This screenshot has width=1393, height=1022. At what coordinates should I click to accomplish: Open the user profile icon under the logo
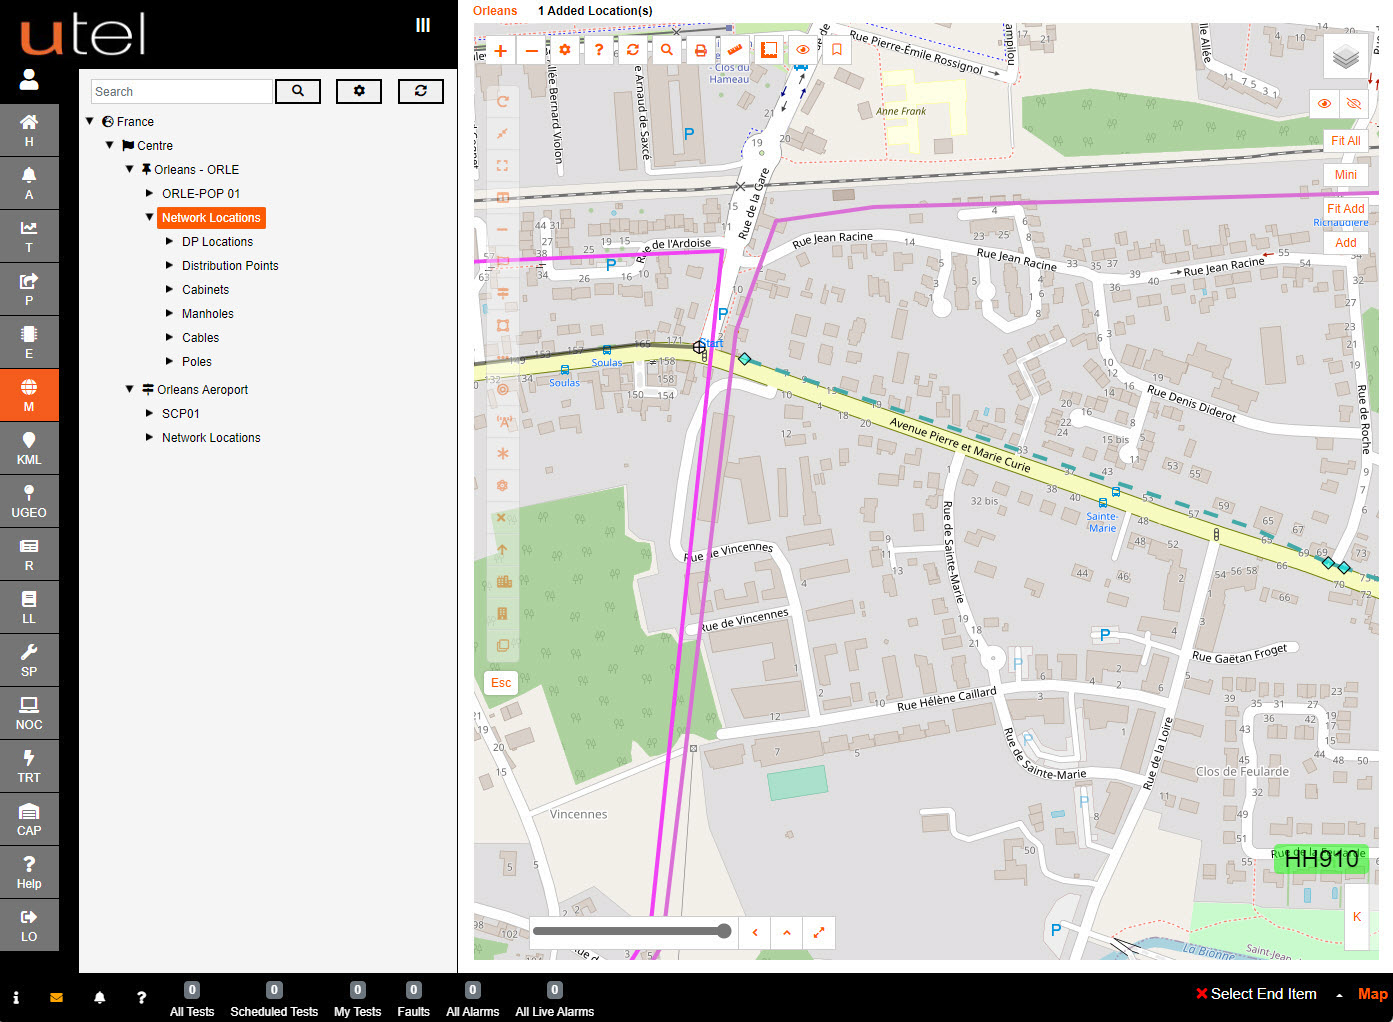click(x=29, y=79)
